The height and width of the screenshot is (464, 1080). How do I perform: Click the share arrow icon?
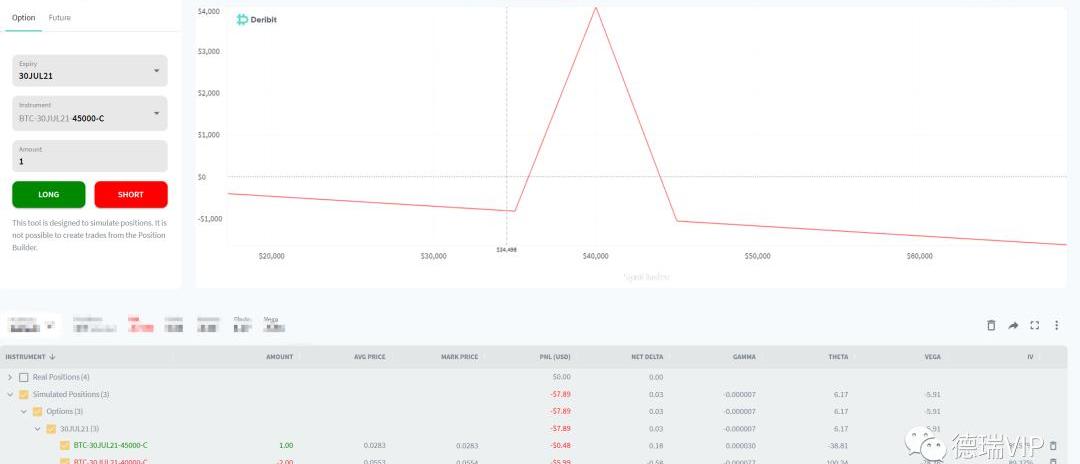pos(1013,325)
